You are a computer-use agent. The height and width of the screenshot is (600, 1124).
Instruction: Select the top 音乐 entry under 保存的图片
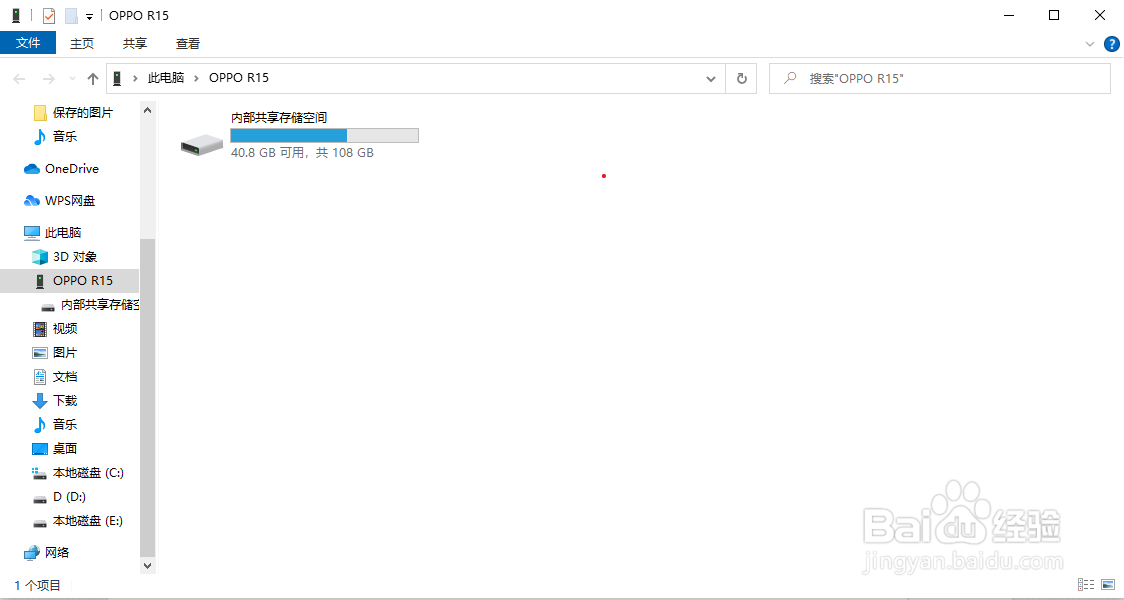coord(65,136)
